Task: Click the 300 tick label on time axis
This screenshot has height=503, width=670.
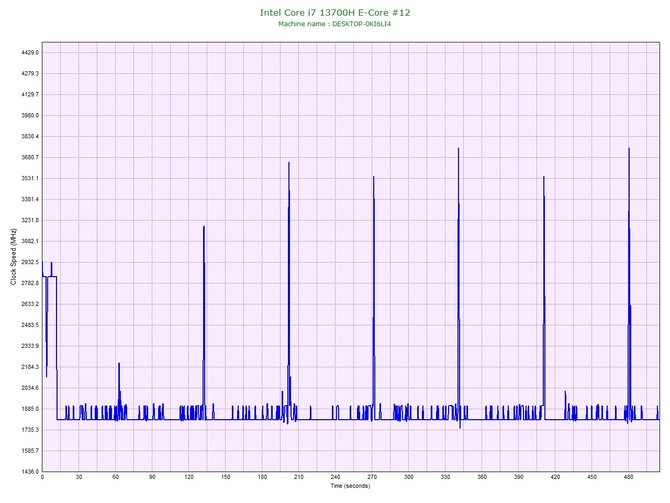Action: (x=409, y=477)
